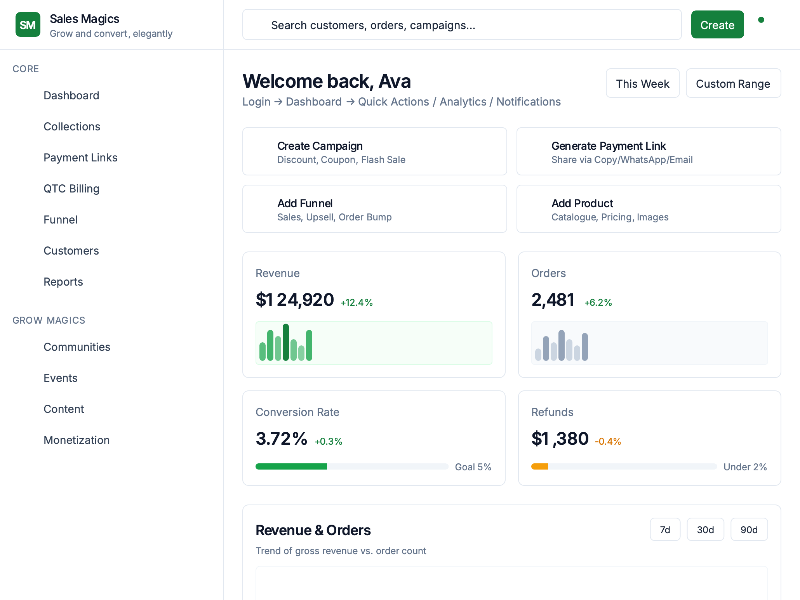Select the This Week view

tap(642, 83)
